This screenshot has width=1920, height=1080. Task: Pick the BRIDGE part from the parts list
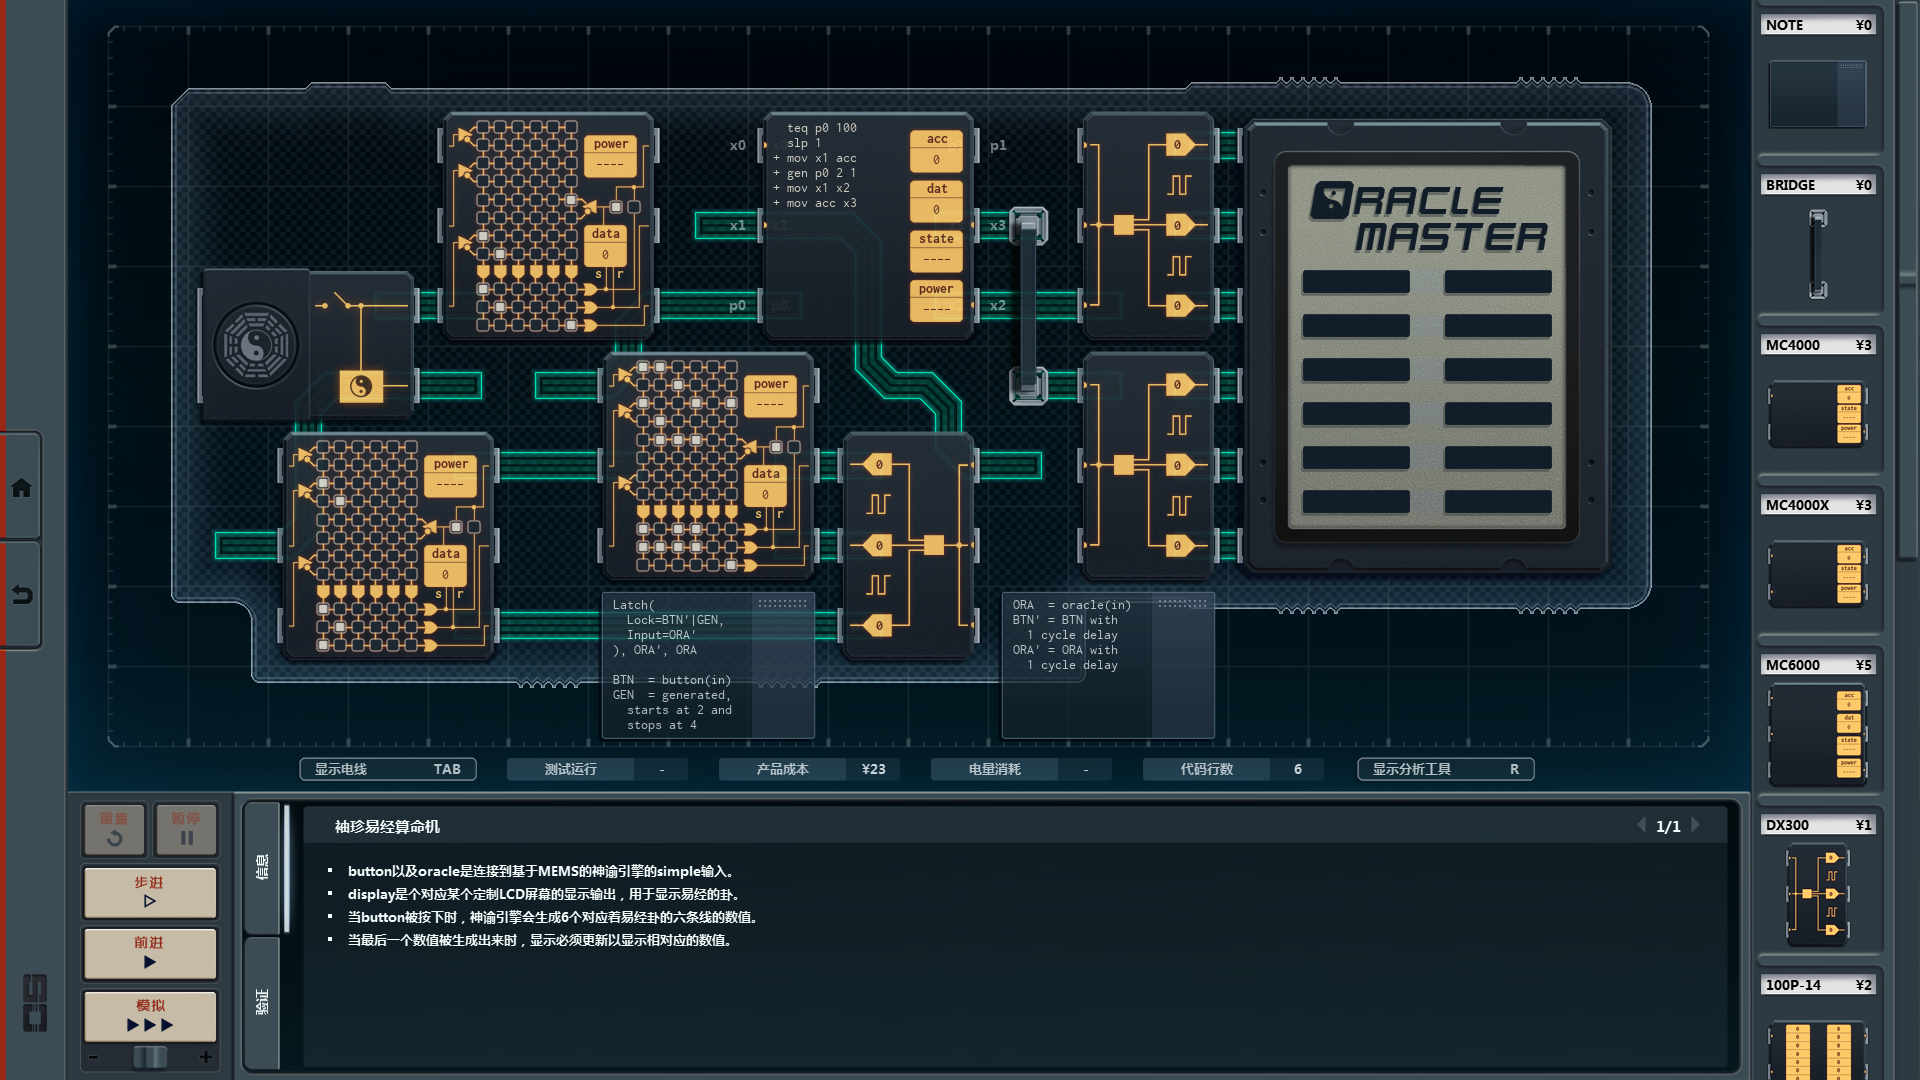coord(1817,253)
